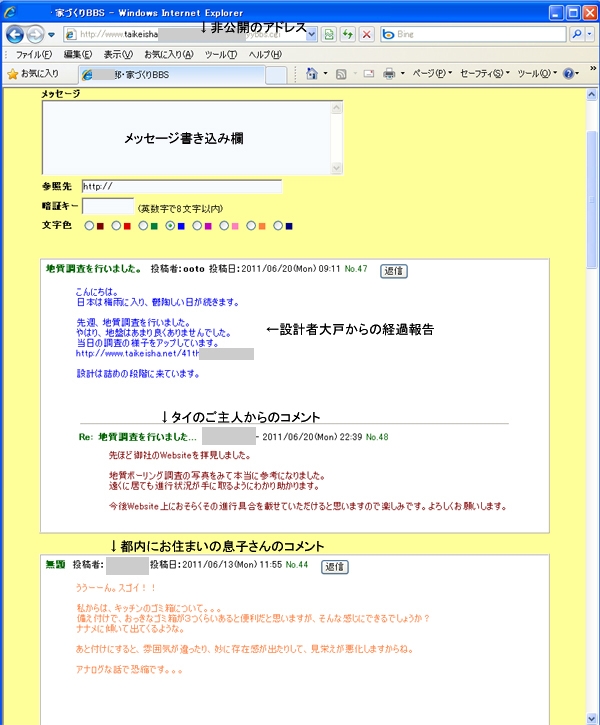Expand the address bar URL dropdown
The width and height of the screenshot is (600, 725).
[x=312, y=34]
